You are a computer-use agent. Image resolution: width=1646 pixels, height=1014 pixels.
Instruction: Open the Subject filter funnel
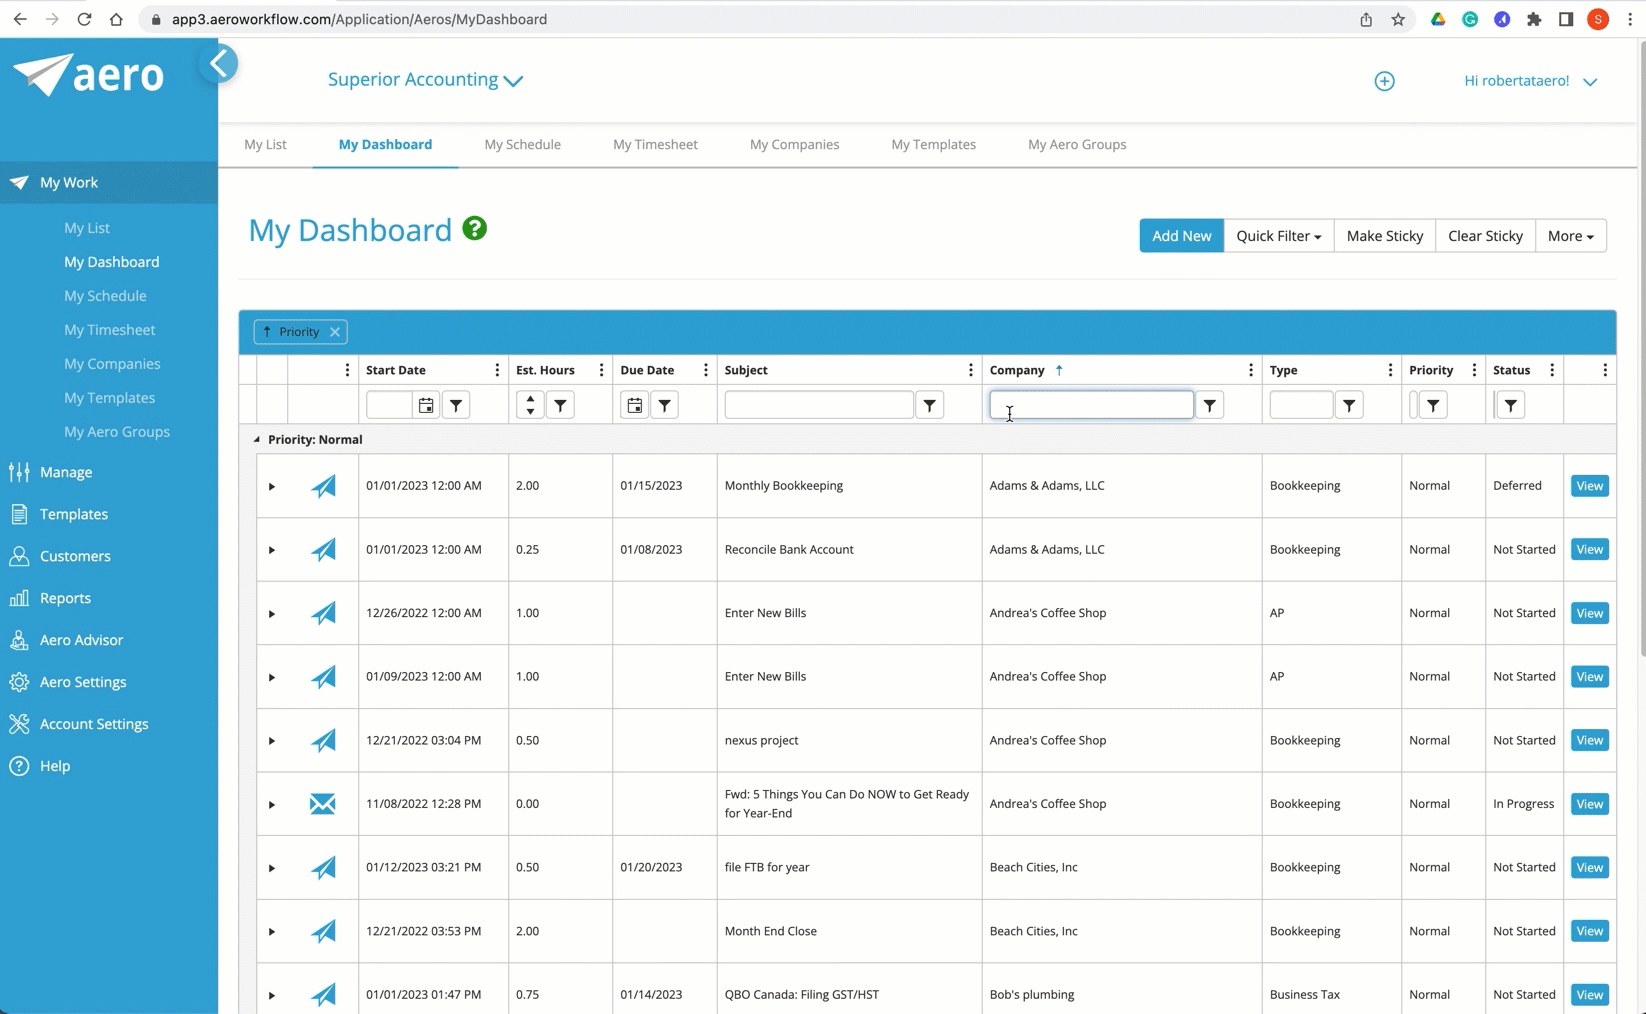point(930,405)
